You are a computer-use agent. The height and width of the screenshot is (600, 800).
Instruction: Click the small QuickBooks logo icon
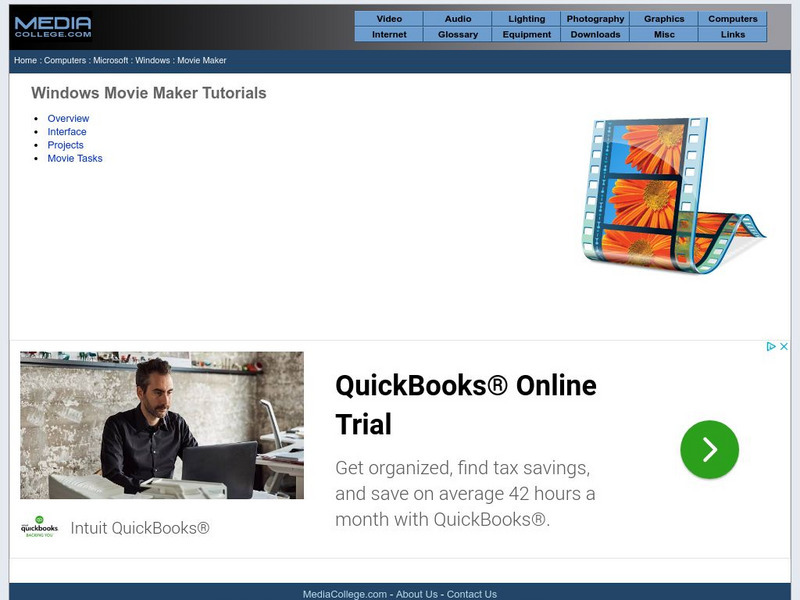pyautogui.click(x=39, y=527)
